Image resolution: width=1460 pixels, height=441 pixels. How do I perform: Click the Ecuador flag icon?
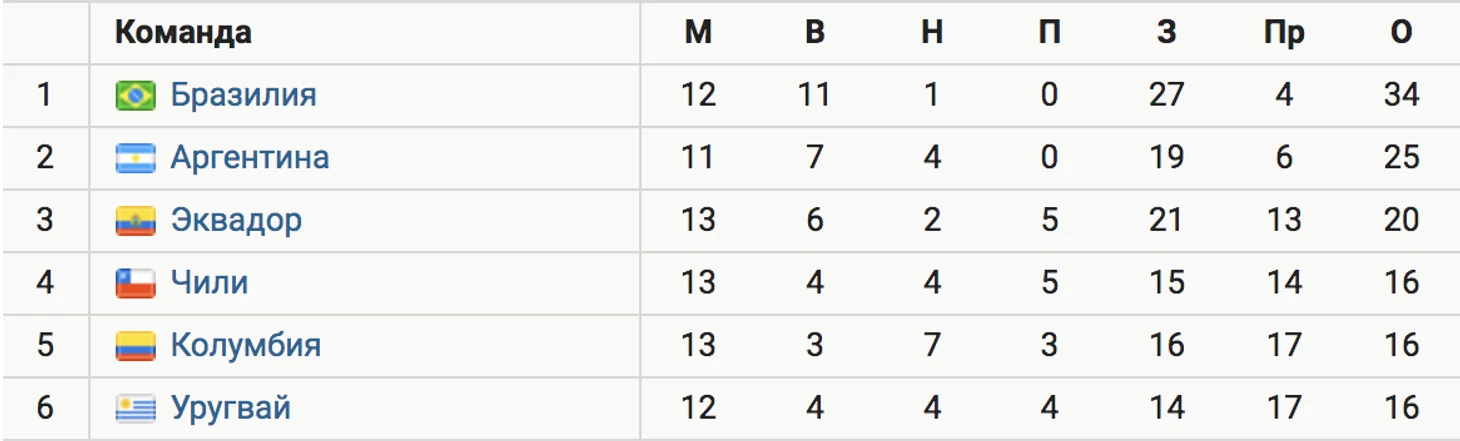click(135, 221)
